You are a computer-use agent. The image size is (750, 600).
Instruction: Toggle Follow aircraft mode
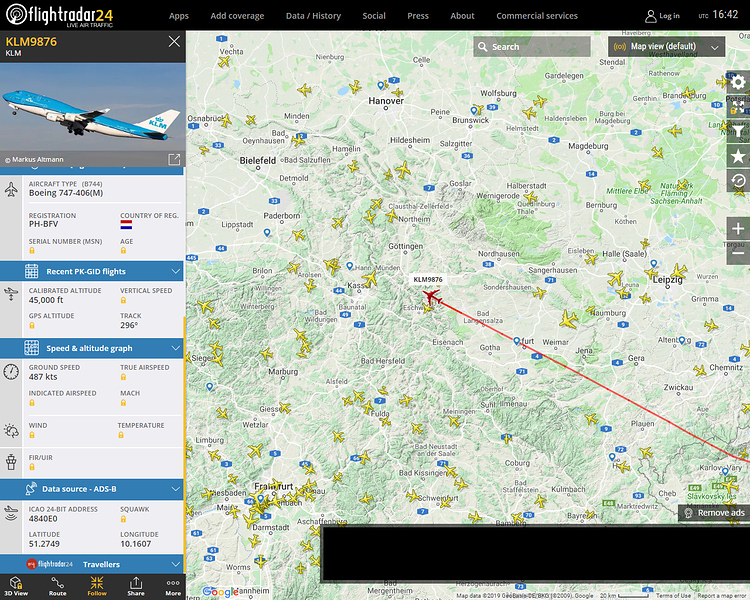tap(97, 587)
